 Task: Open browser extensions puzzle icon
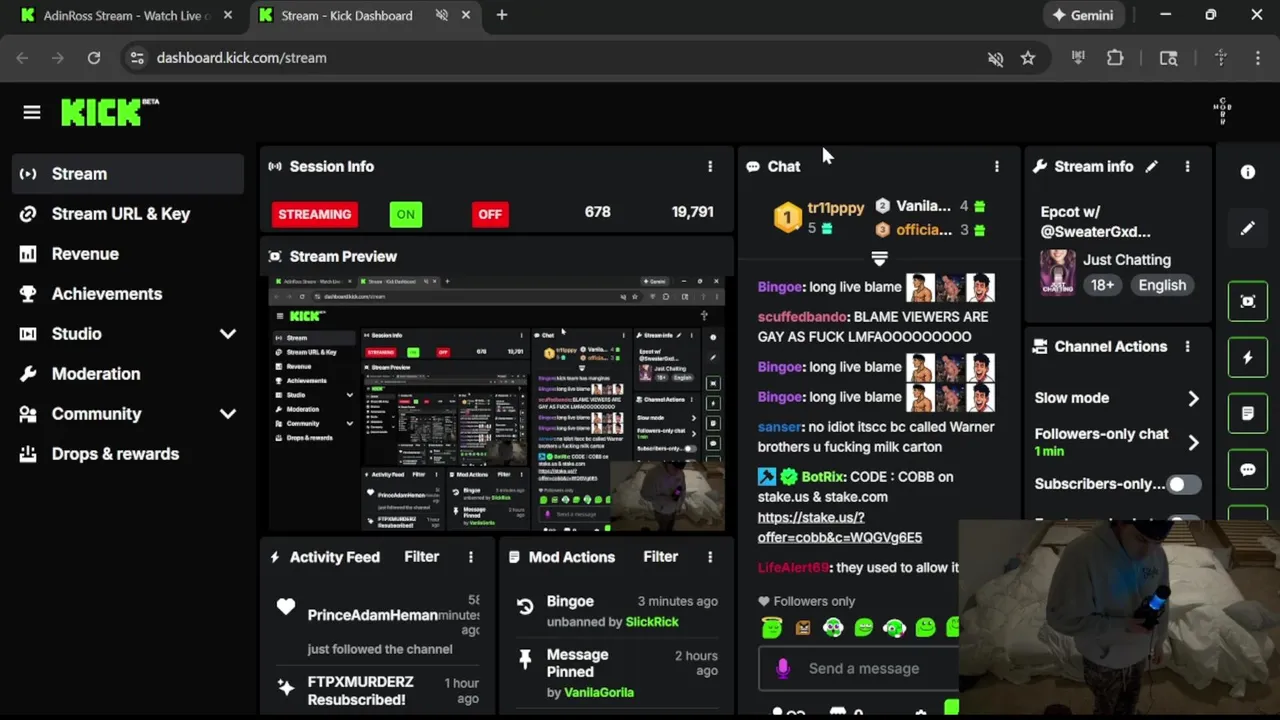1115,58
